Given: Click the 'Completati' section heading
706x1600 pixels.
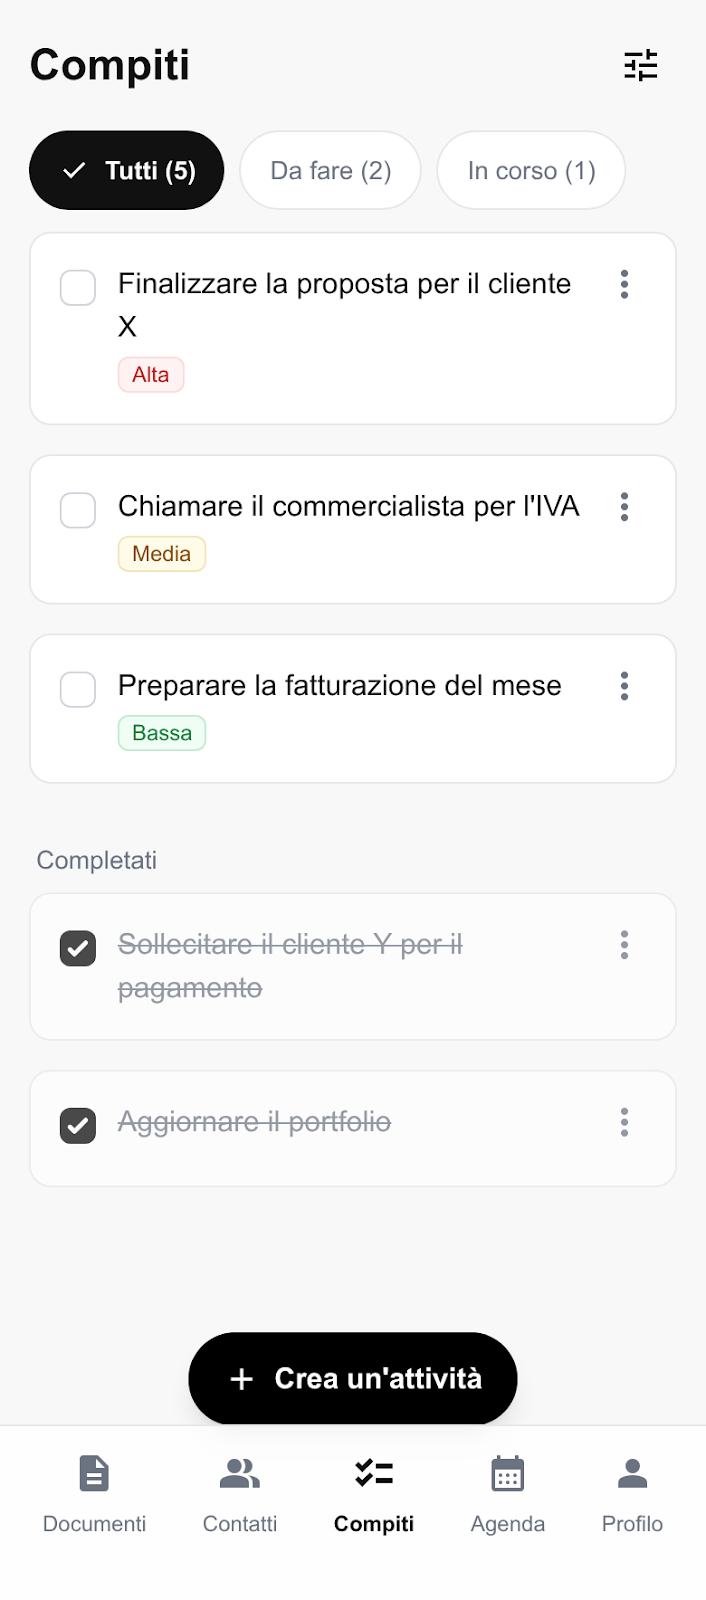Looking at the screenshot, I should (96, 860).
